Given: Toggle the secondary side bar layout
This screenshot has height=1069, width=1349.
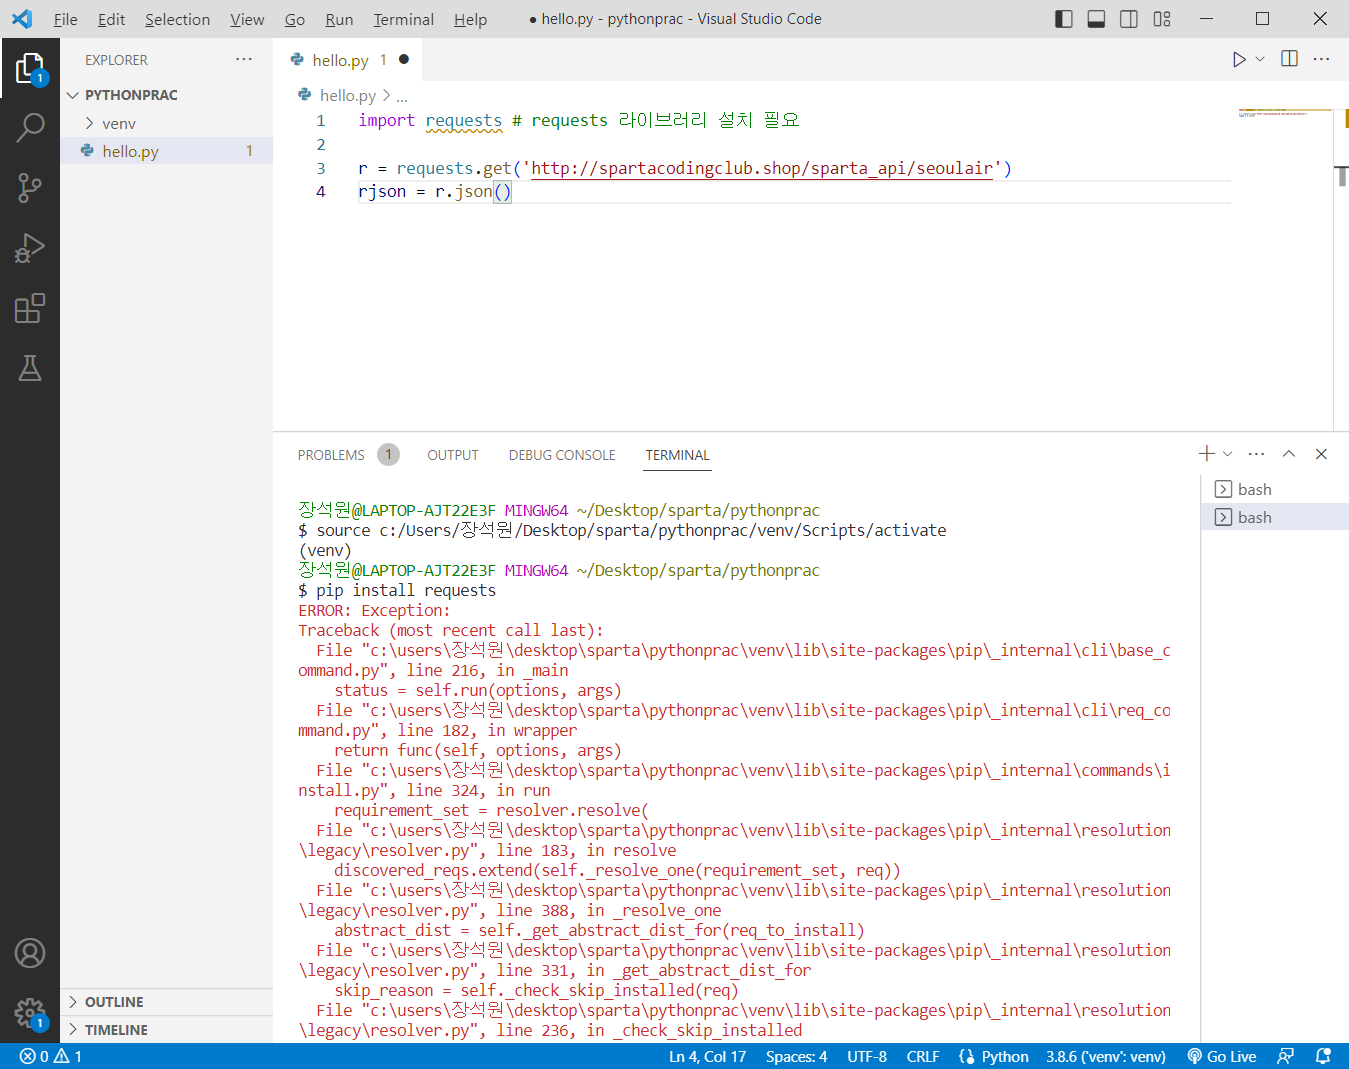Looking at the screenshot, I should click(1129, 19).
